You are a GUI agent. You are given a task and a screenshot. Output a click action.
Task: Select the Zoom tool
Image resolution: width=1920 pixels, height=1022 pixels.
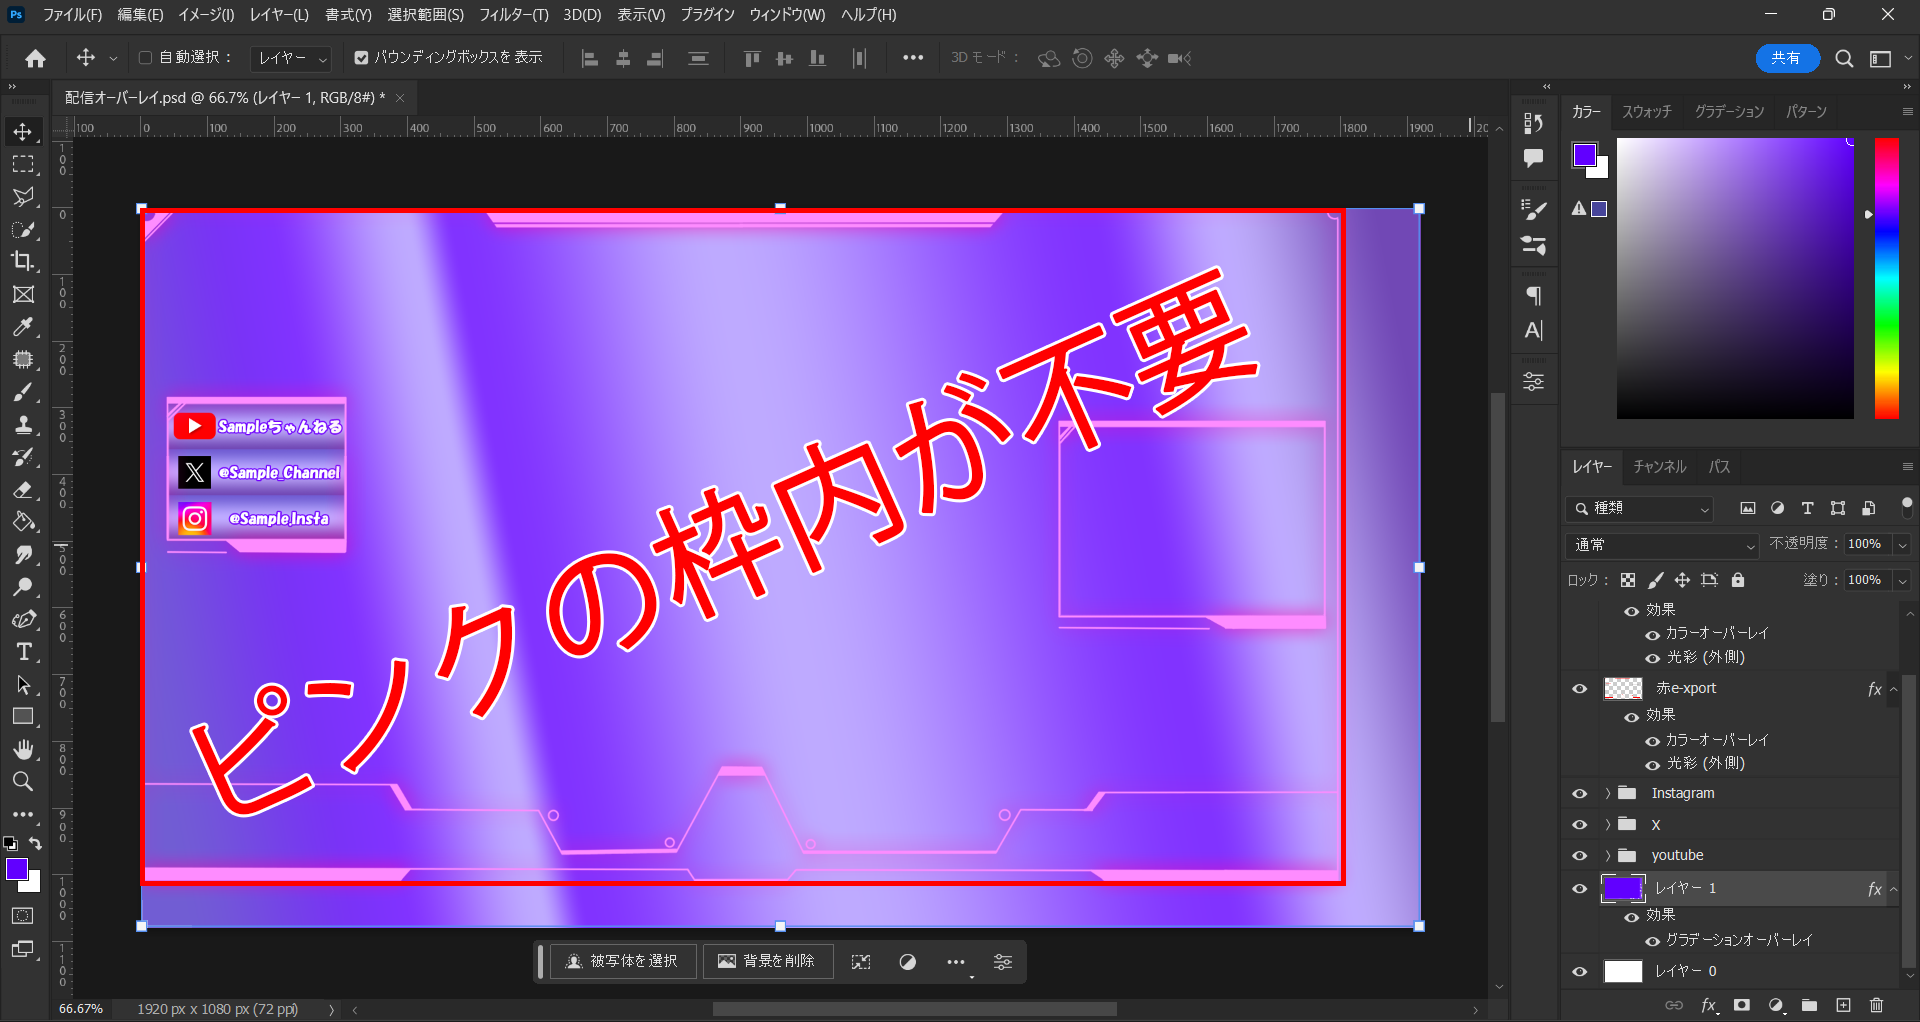tap(23, 781)
